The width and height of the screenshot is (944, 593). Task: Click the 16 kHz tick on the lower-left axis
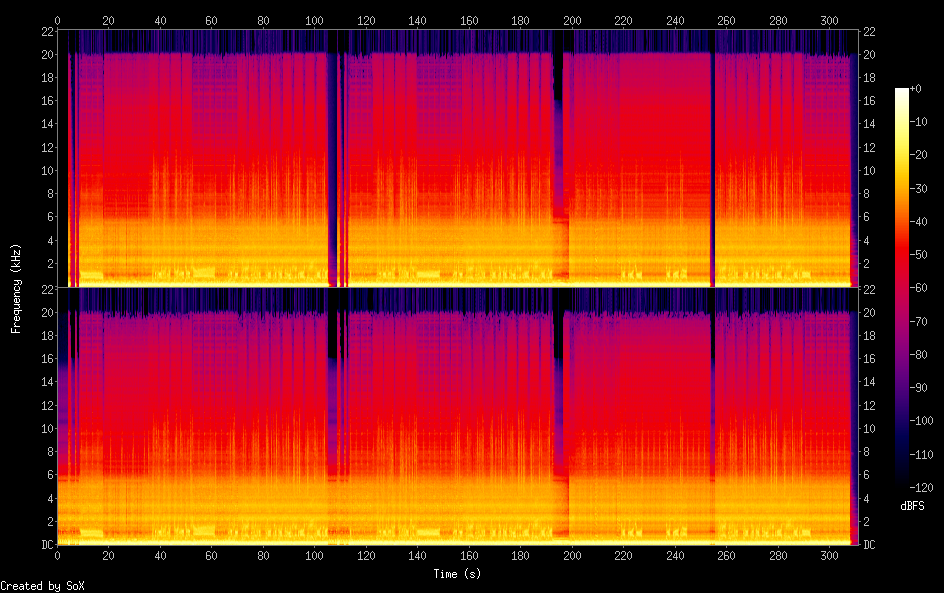tap(46, 359)
